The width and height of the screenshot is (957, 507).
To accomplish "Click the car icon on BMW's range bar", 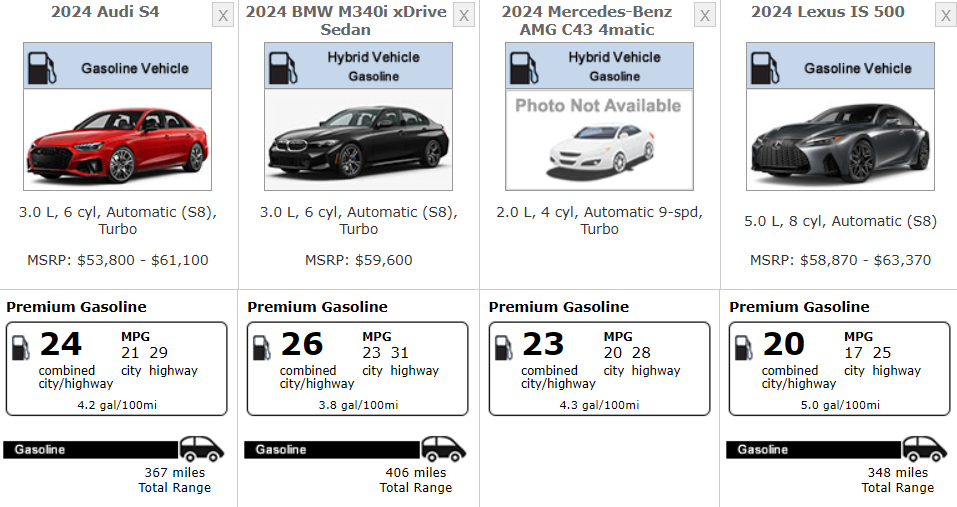I will tap(442, 449).
